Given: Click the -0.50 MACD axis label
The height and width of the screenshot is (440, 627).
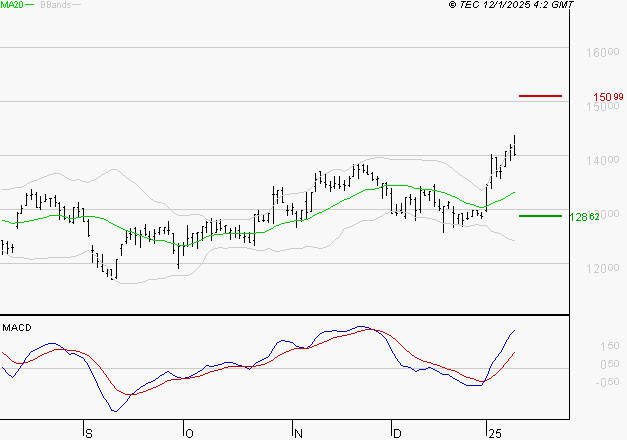Looking at the screenshot, I should (x=607, y=382).
